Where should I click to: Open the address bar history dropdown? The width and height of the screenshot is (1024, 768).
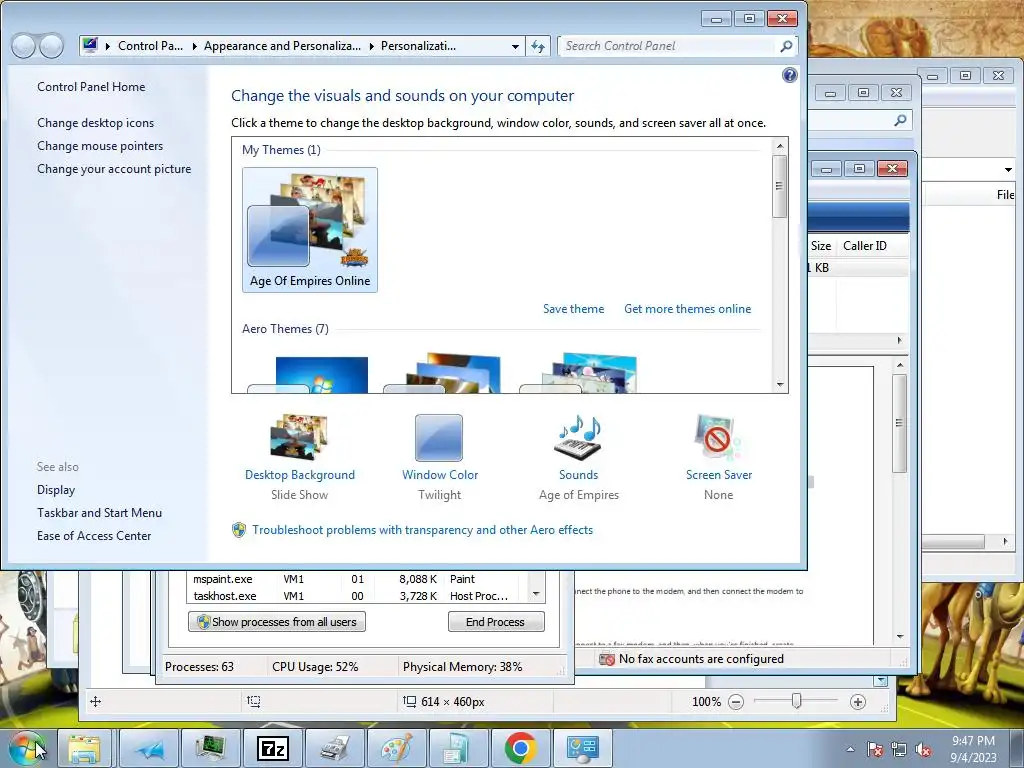click(x=515, y=46)
